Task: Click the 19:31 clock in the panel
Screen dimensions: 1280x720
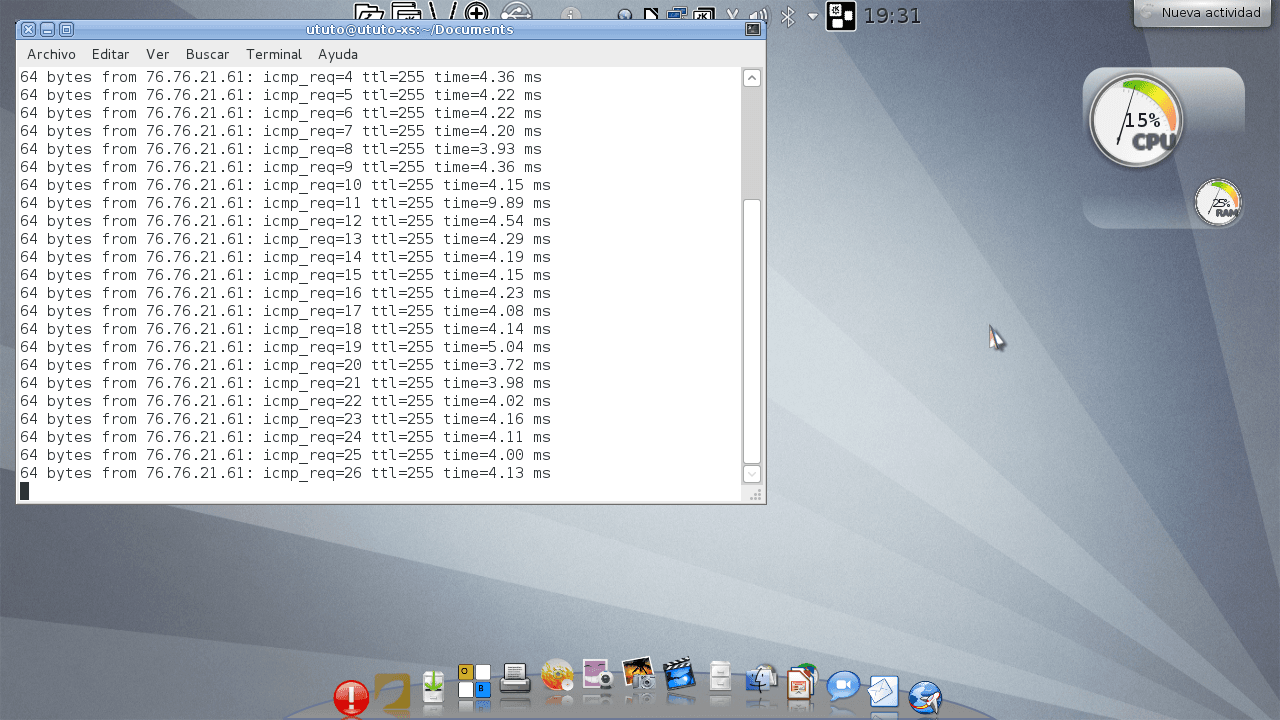Action: [x=892, y=15]
